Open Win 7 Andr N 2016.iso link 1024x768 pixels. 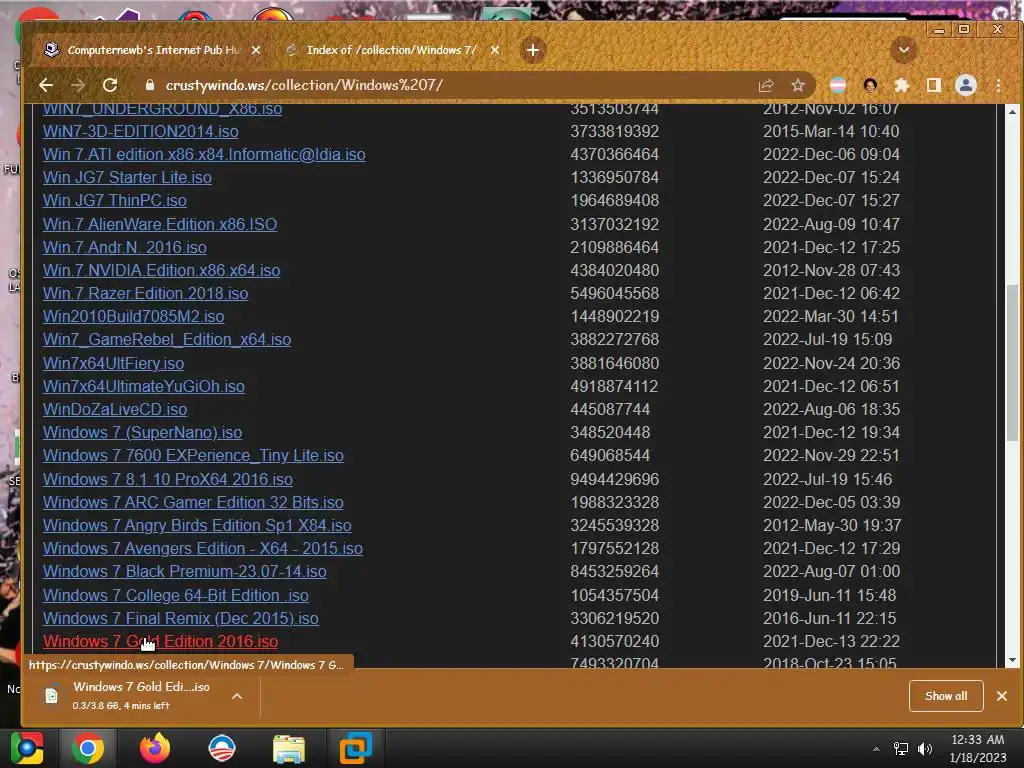125,248
